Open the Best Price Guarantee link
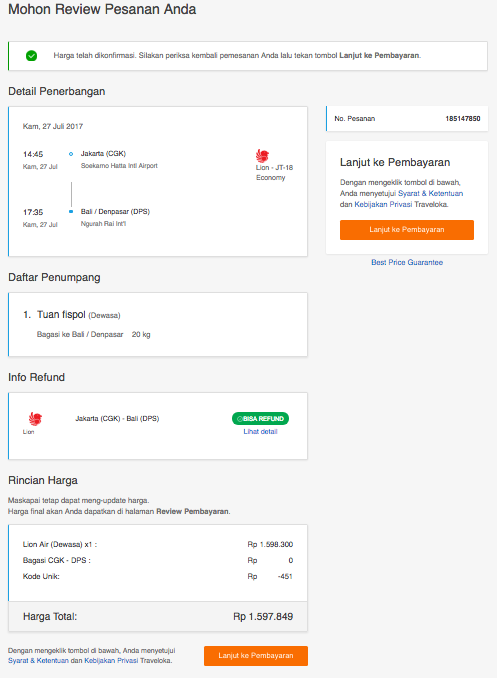The image size is (497, 678). 407,262
